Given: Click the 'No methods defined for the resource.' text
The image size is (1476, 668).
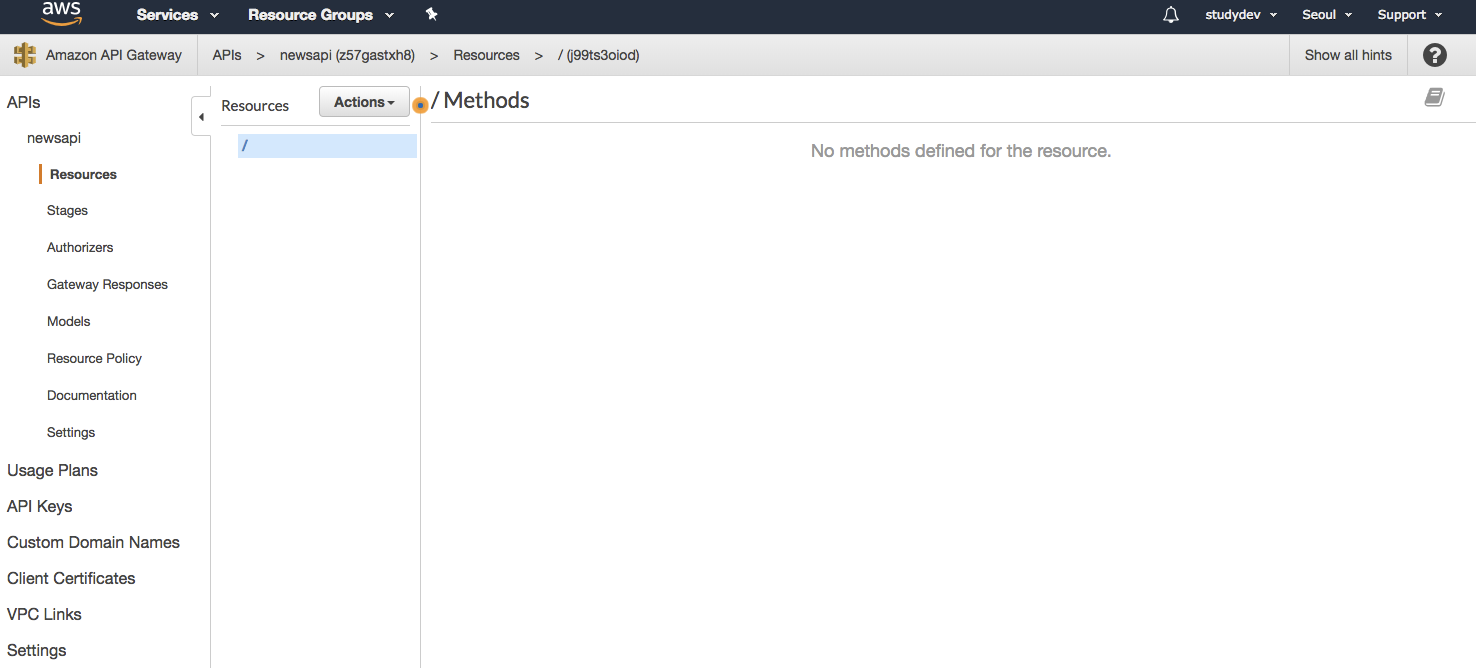Looking at the screenshot, I should point(961,151).
